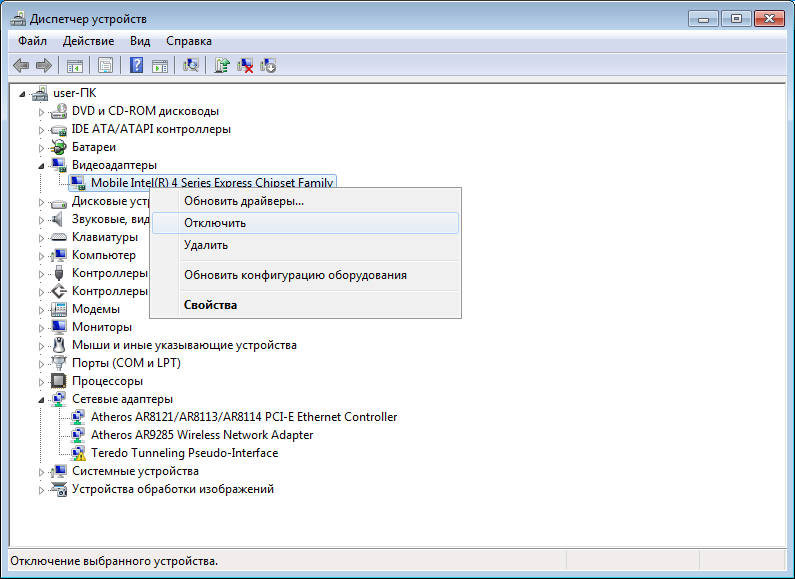Click the user-ПК computer root icon
Screen dimensions: 795x579
tap(40, 93)
